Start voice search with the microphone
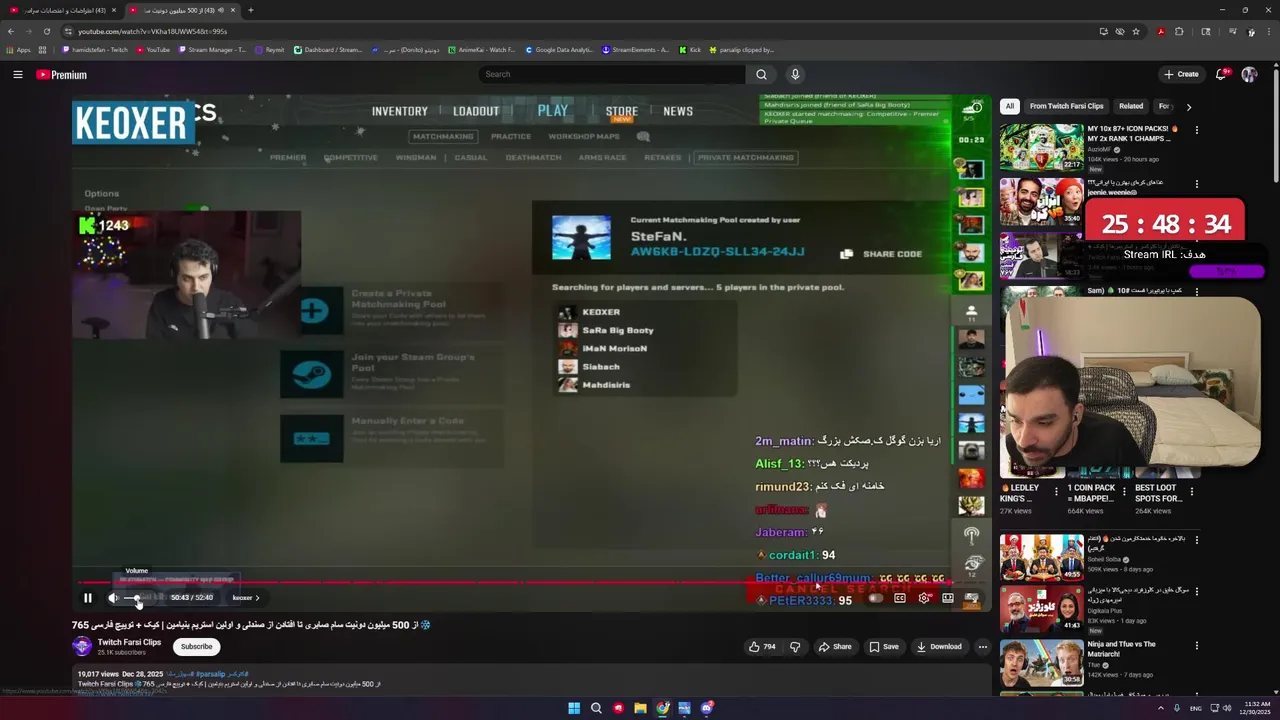This screenshot has width=1280, height=720. pyautogui.click(x=795, y=74)
